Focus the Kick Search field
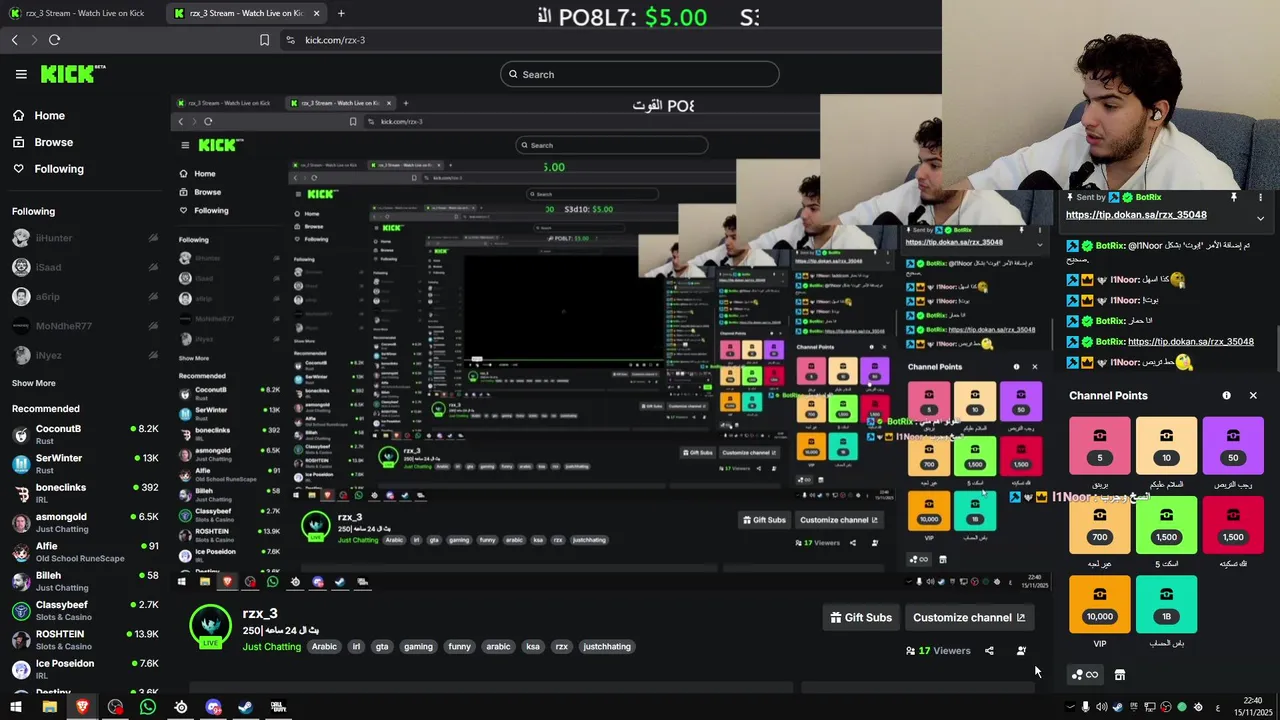1280x720 pixels. tap(640, 74)
